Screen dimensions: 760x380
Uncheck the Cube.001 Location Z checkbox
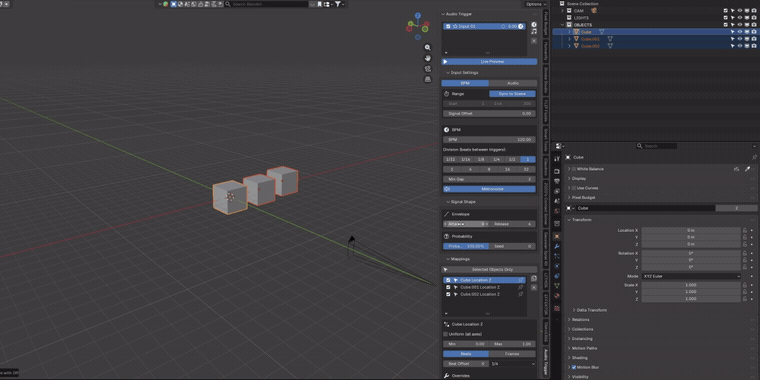point(448,287)
